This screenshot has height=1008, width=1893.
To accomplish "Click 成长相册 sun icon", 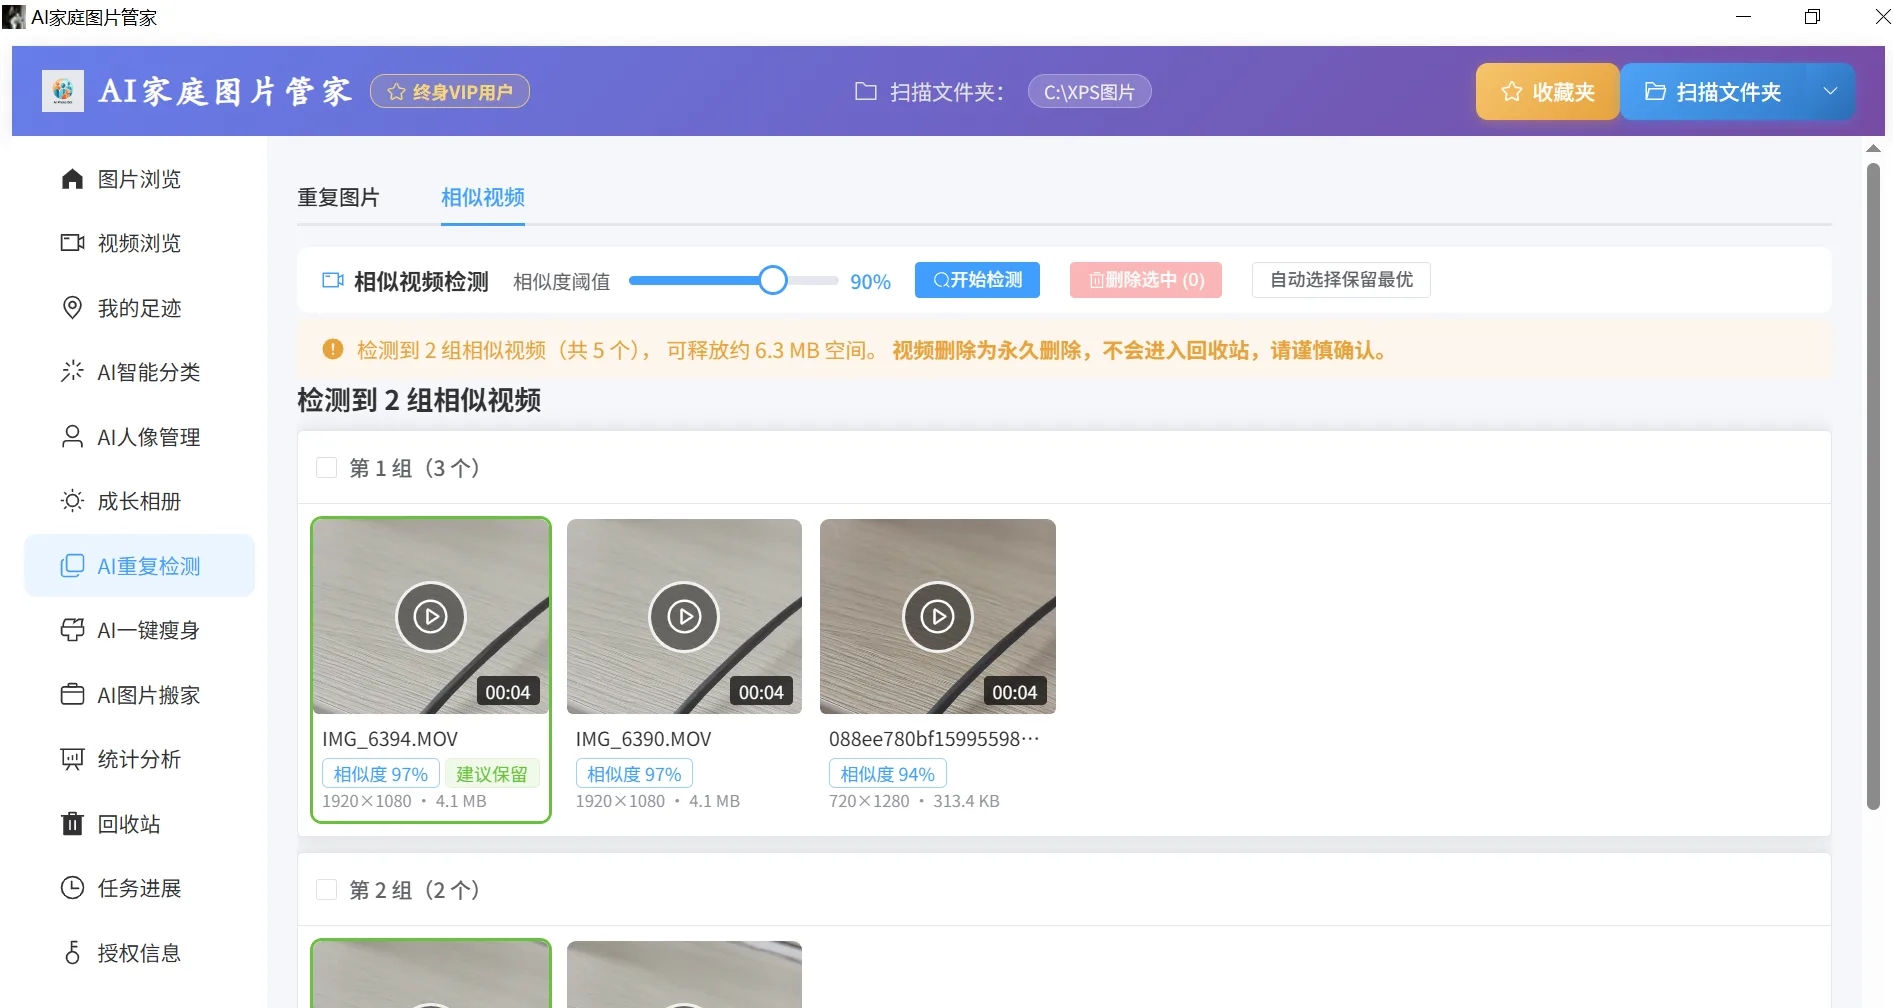I will point(72,501).
